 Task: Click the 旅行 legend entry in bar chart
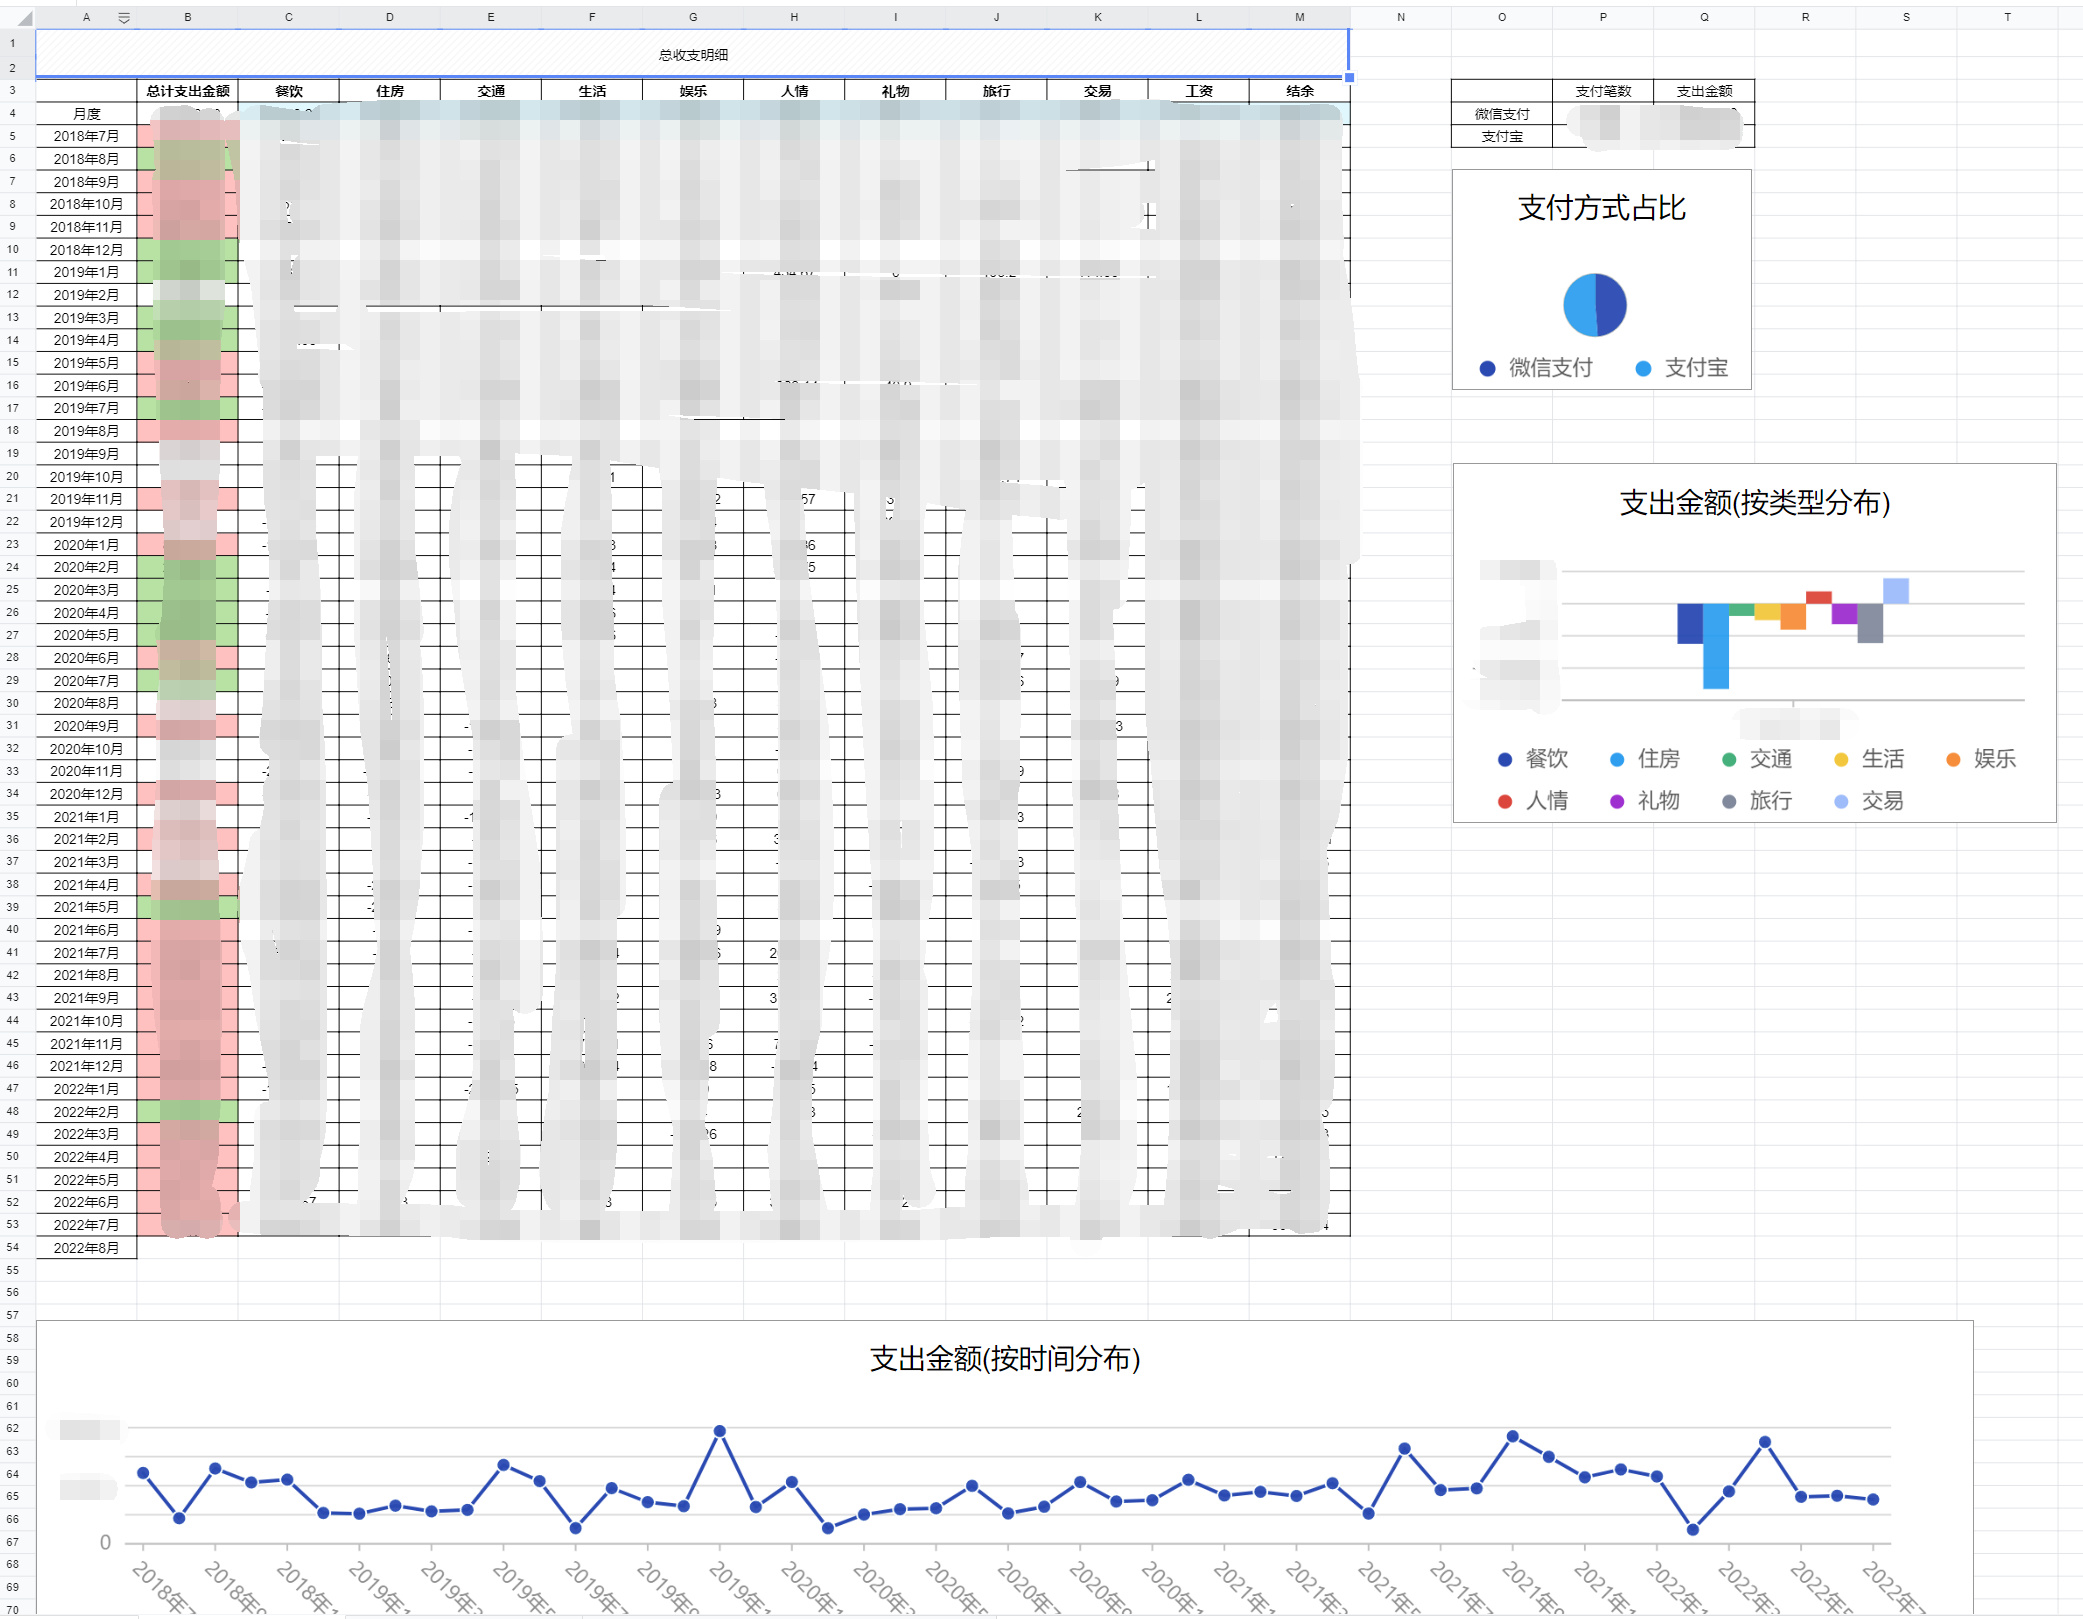(x=1757, y=801)
